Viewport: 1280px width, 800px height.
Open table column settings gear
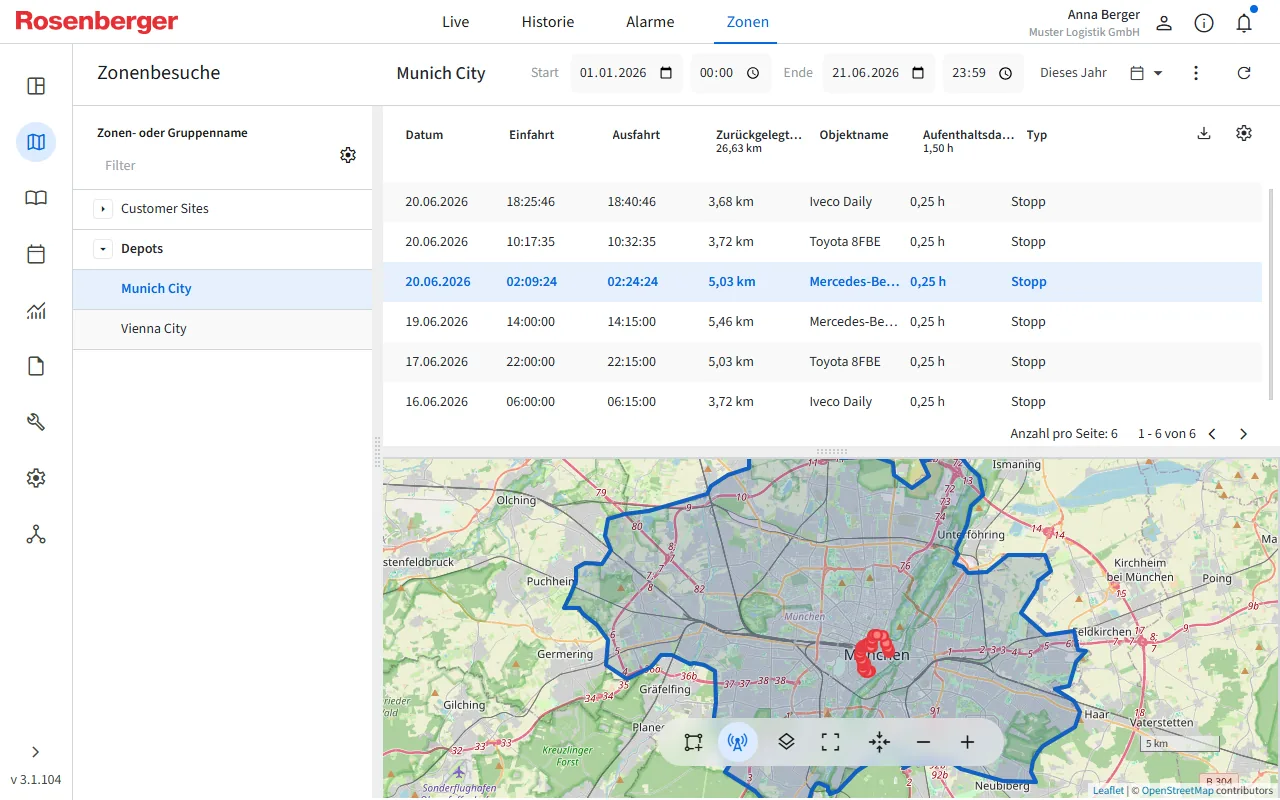click(1244, 133)
